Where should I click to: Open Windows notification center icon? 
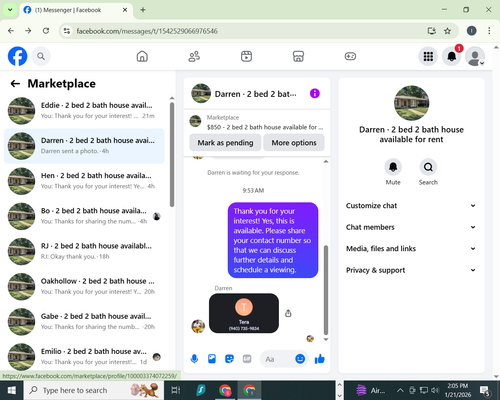coord(485,390)
